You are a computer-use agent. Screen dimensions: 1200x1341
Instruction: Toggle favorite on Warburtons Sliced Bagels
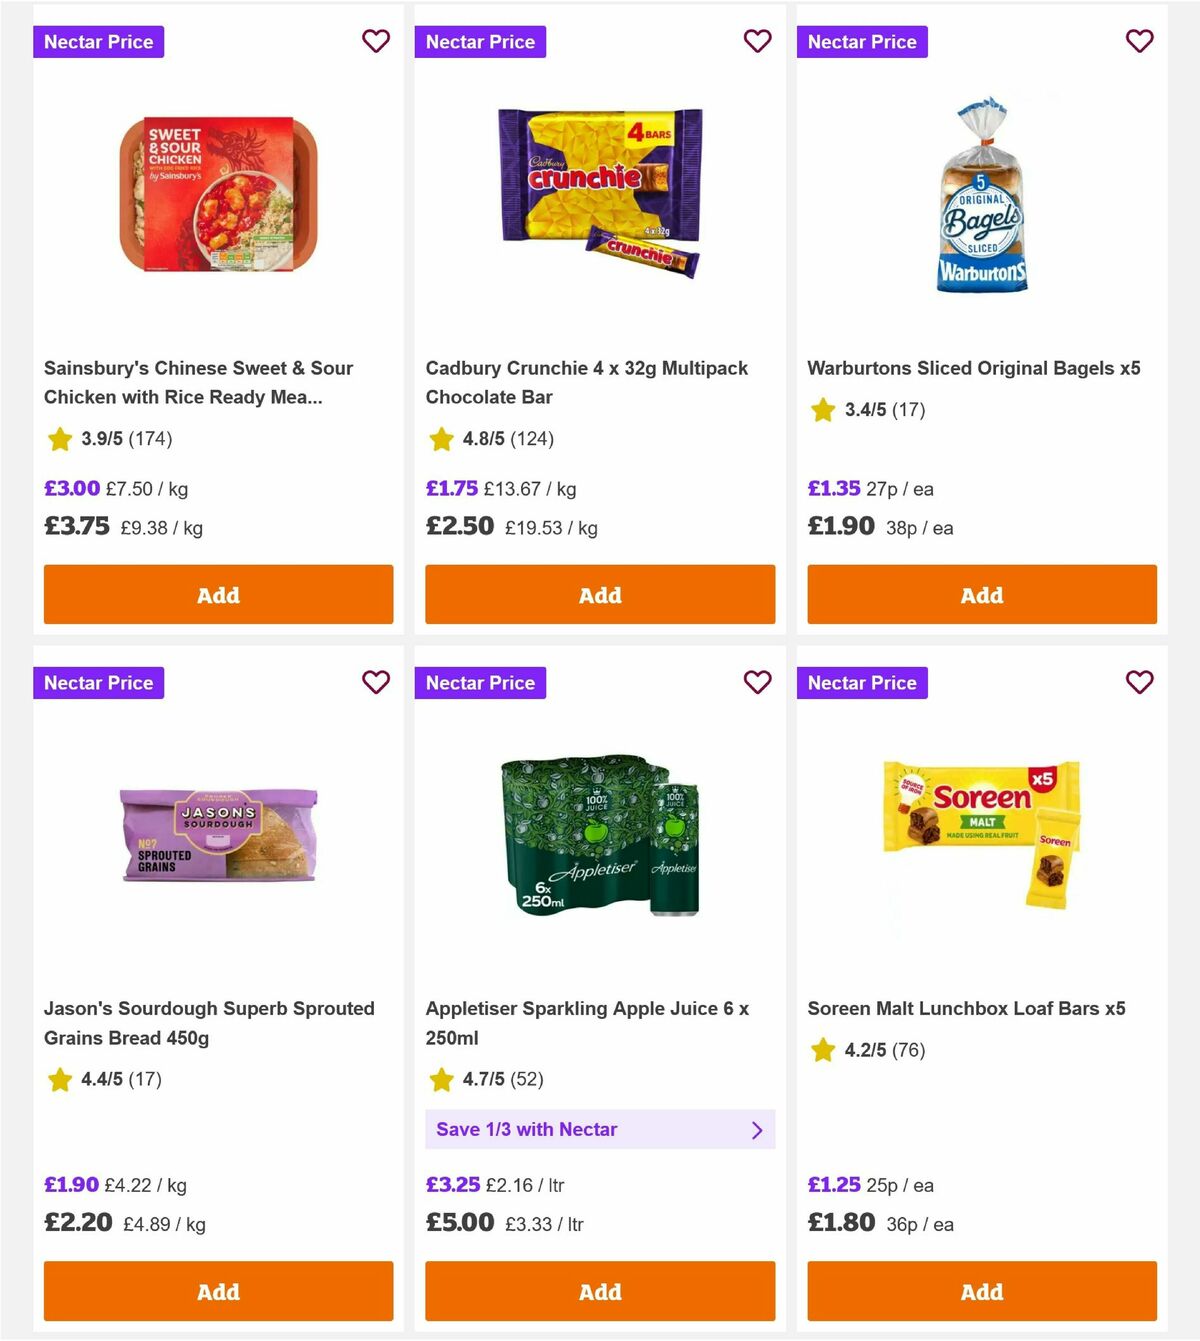tap(1140, 41)
